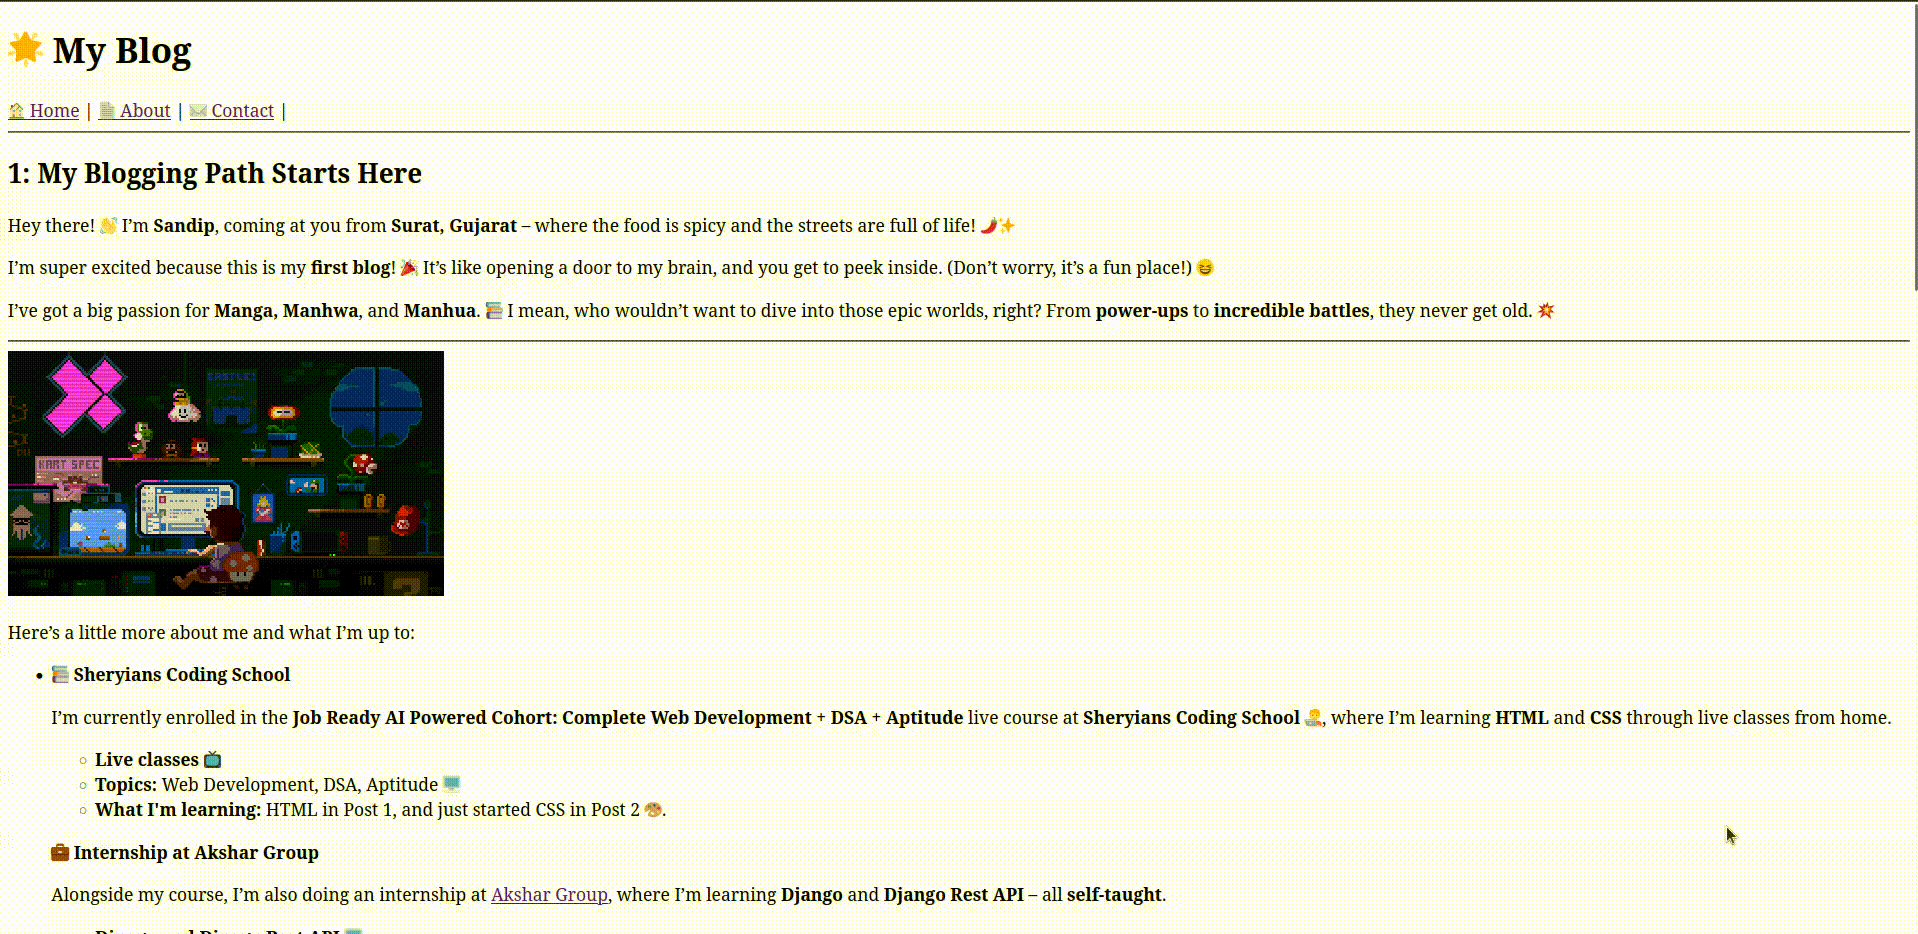Viewport: 1918px width, 934px height.
Task: Click the bold words power-ups
Action: click(1142, 311)
